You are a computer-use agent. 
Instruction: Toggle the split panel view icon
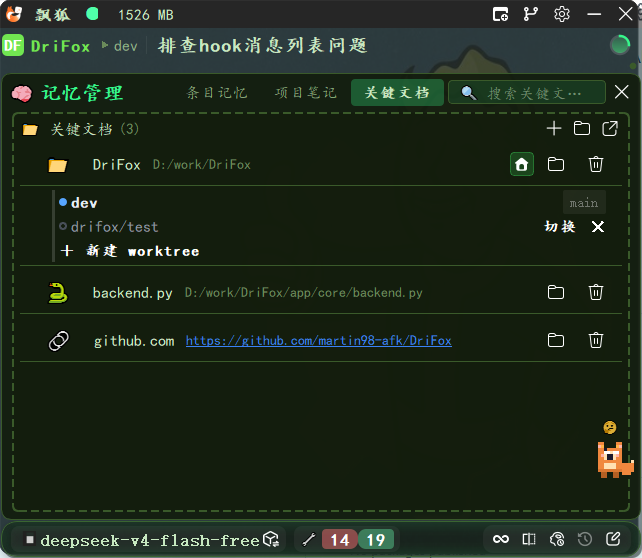(x=529, y=539)
